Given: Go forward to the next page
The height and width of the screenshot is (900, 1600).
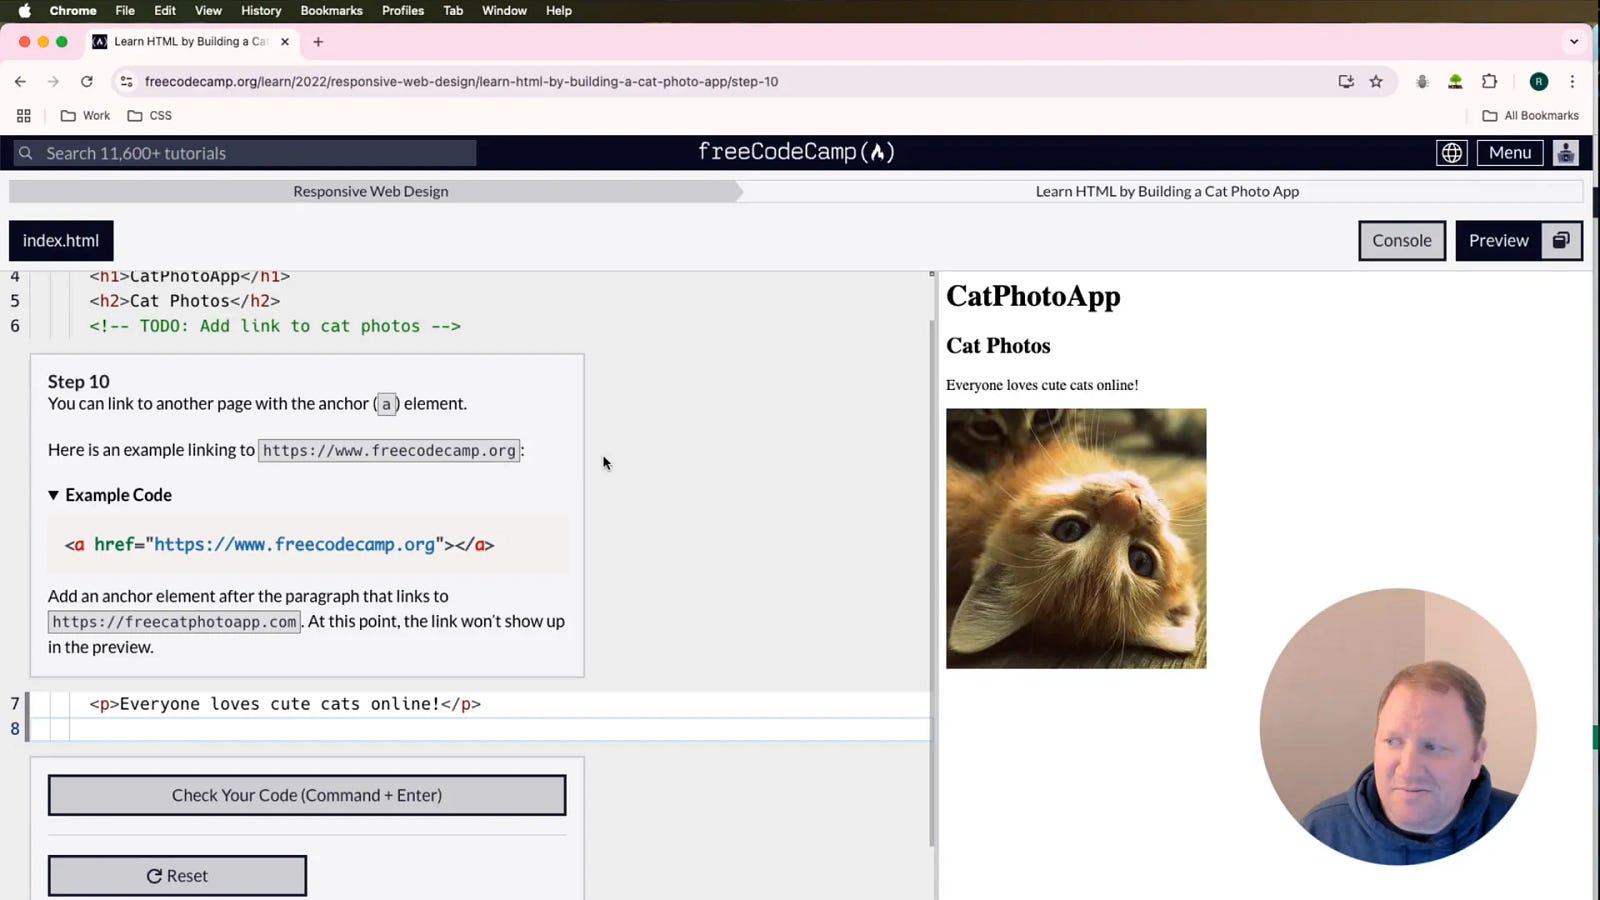Looking at the screenshot, I should 54,82.
